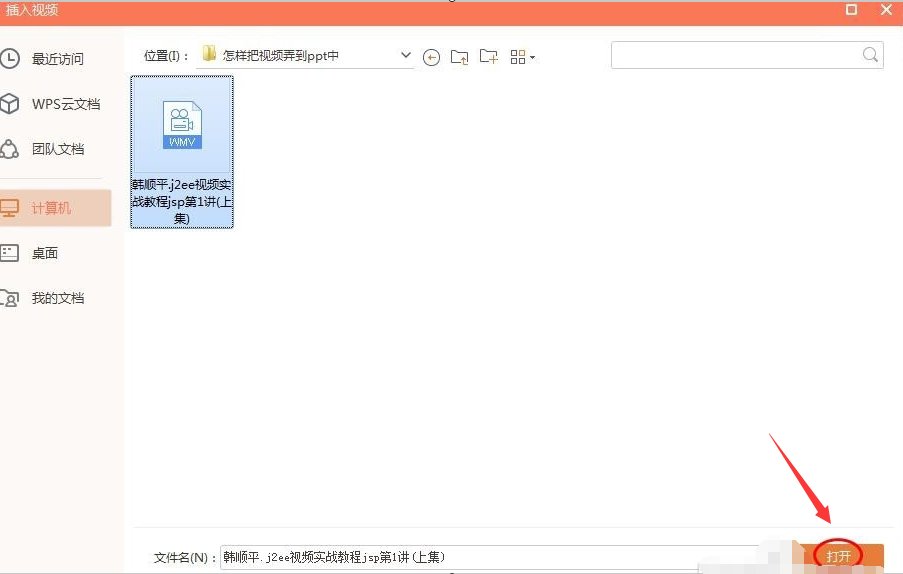Open the view mode grid dropdown

(x=522, y=56)
